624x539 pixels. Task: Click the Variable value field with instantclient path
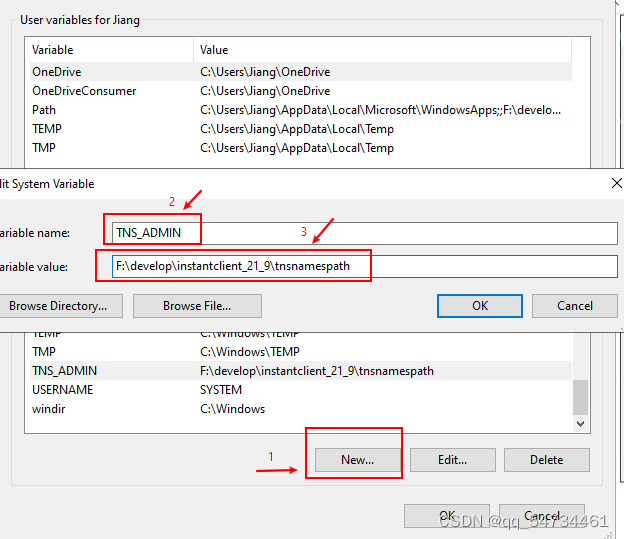(365, 266)
